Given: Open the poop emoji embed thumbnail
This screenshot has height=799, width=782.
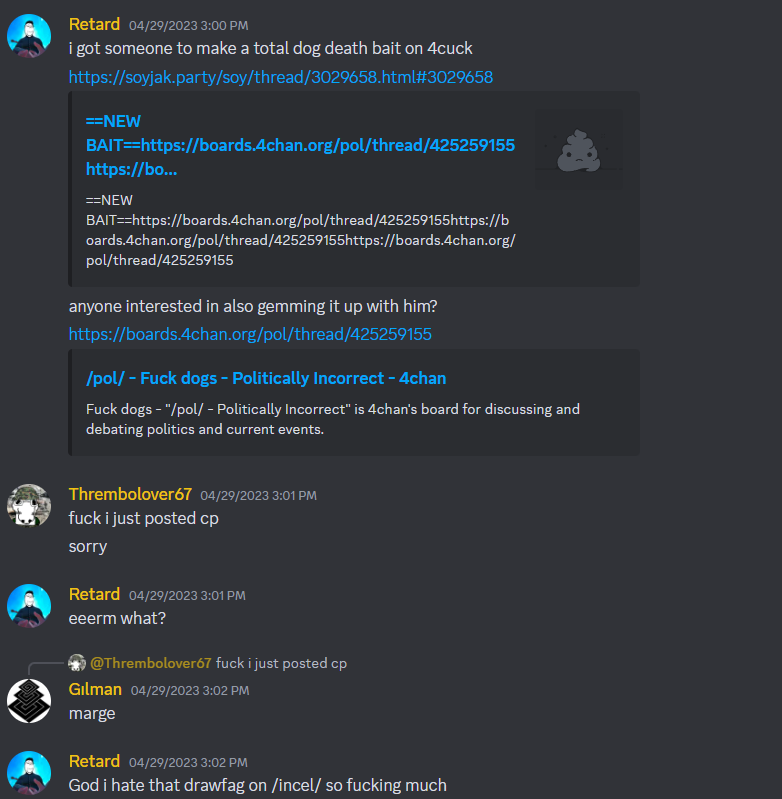Looking at the screenshot, I should [579, 149].
